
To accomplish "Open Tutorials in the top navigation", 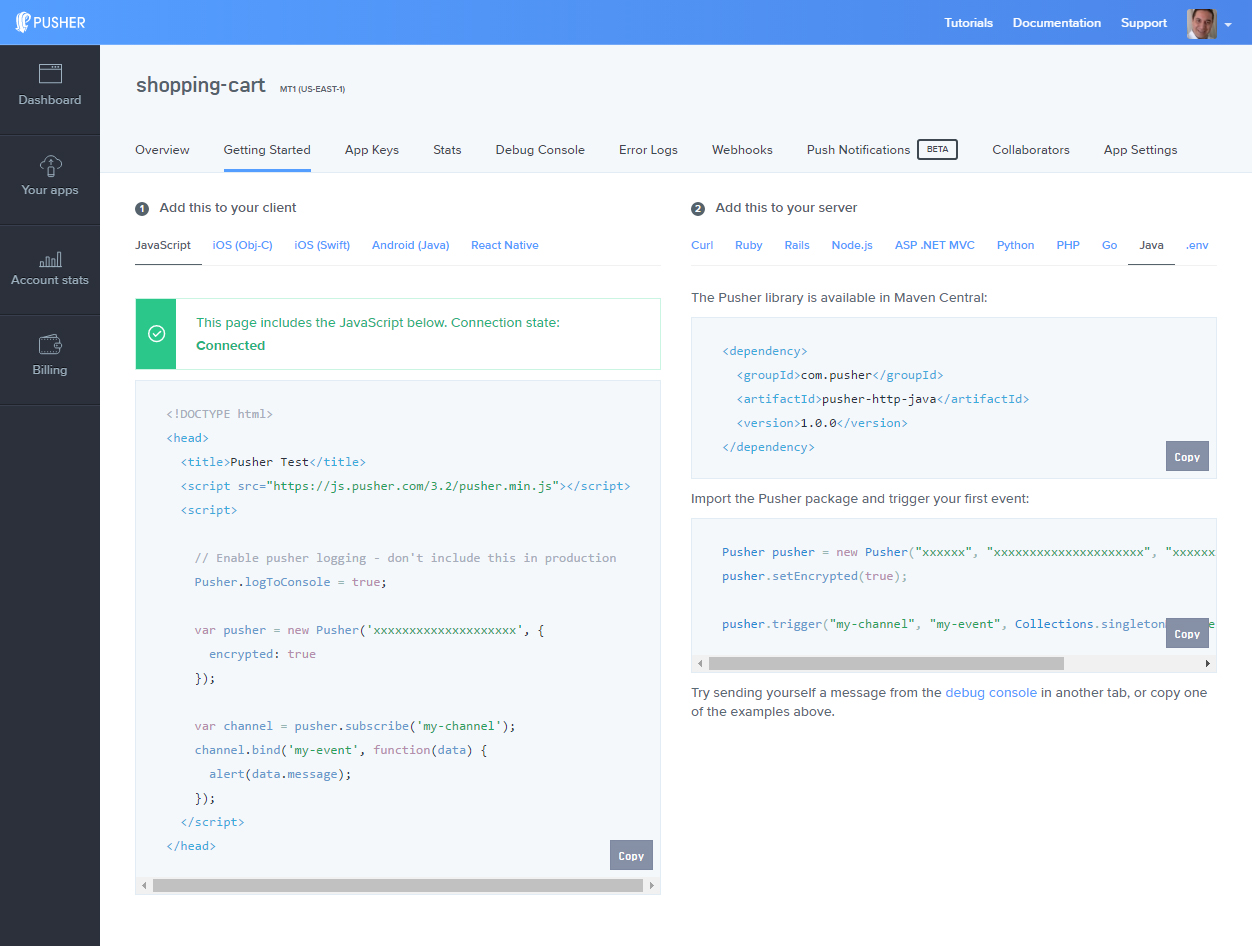I will point(968,22).
